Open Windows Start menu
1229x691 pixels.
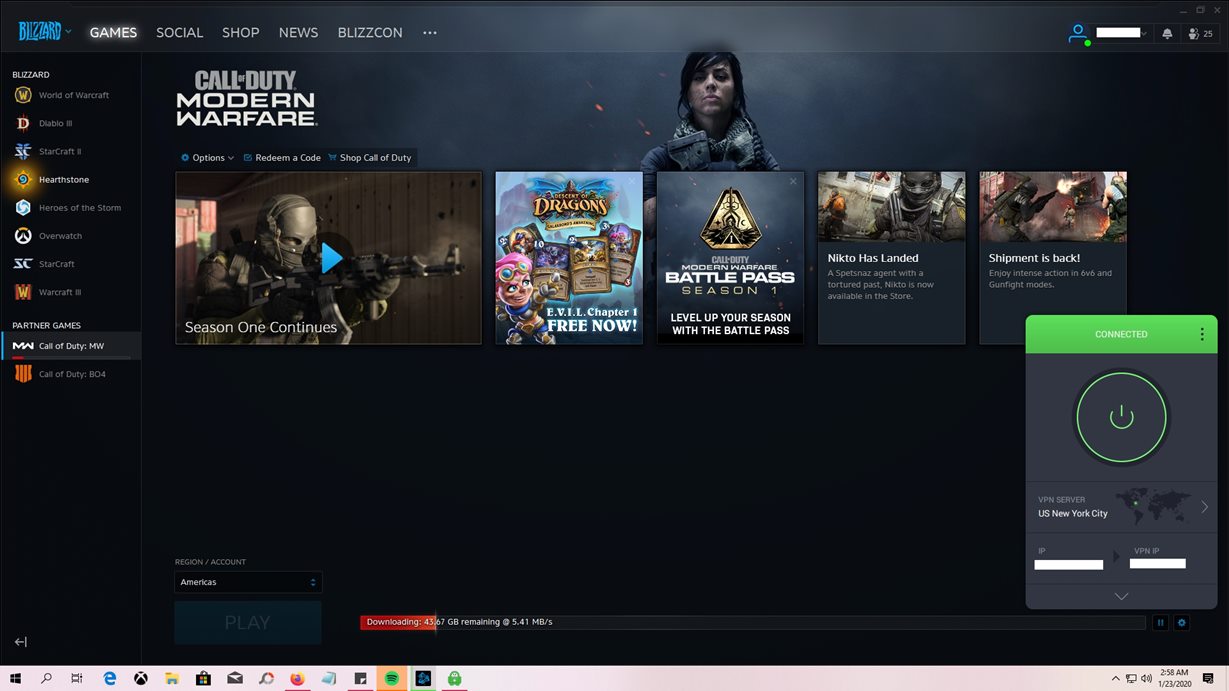[16, 678]
